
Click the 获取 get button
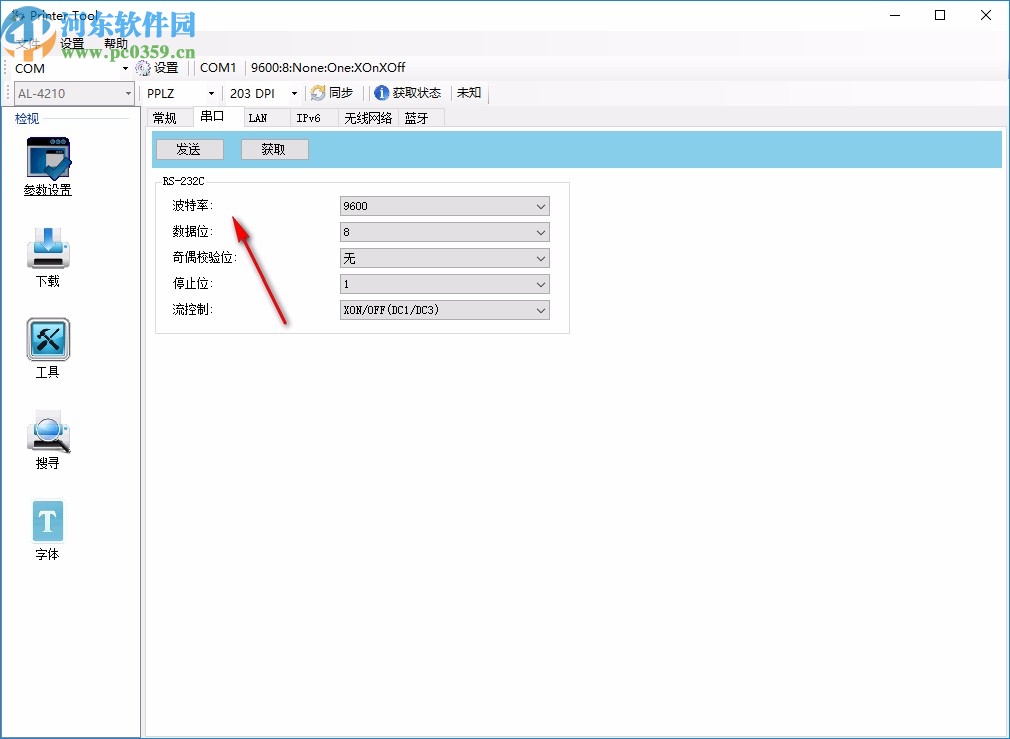[x=274, y=148]
